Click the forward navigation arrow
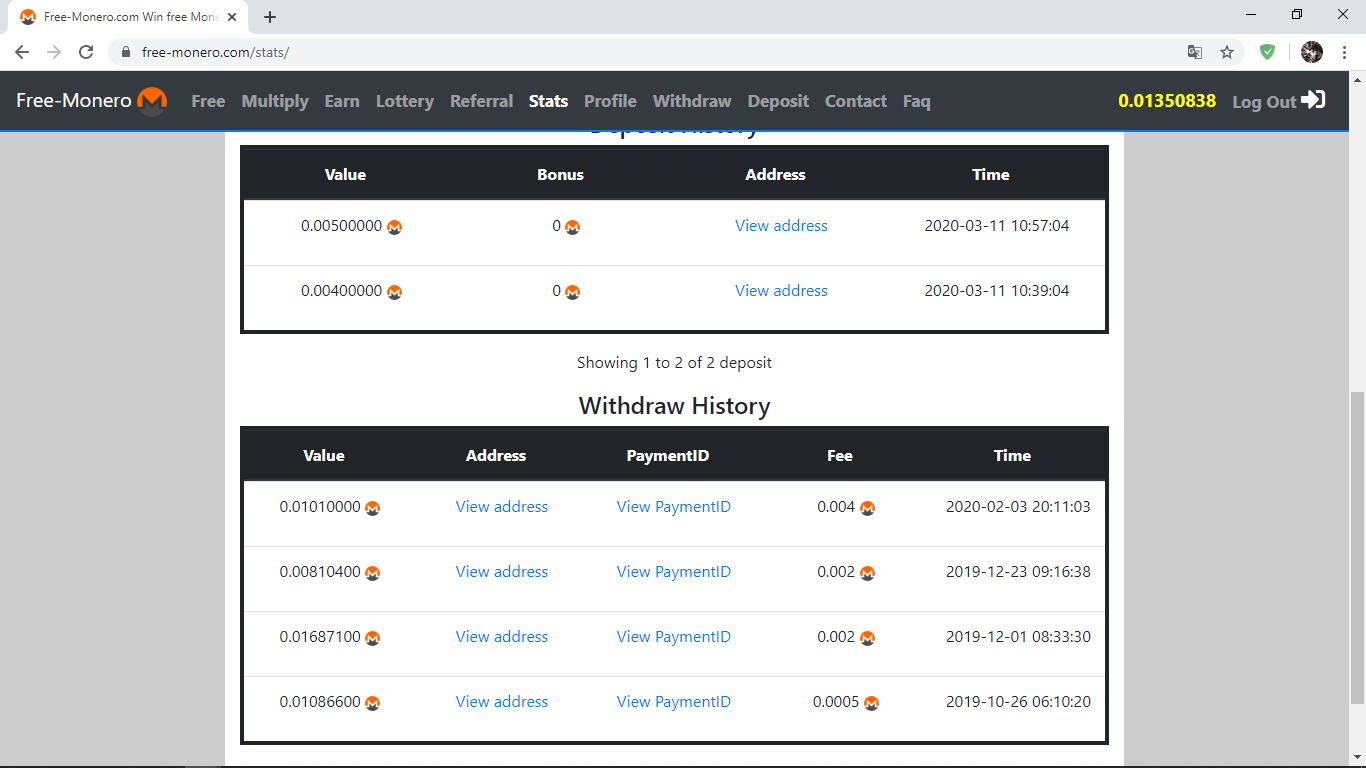Image resolution: width=1366 pixels, height=768 pixels. coord(54,52)
